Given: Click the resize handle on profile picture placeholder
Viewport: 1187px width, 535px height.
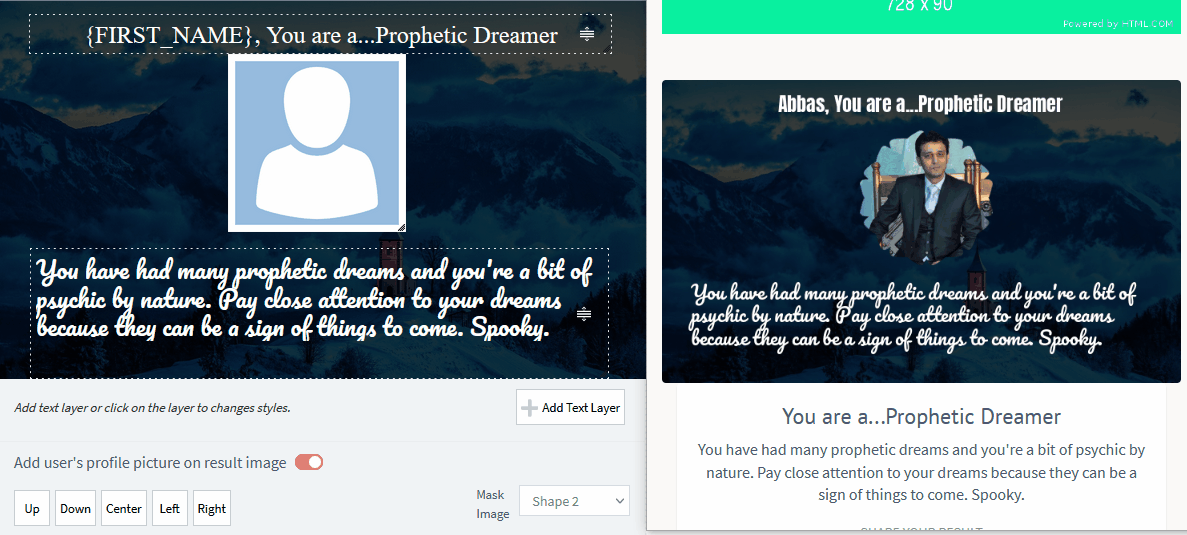Looking at the screenshot, I should [x=400, y=226].
